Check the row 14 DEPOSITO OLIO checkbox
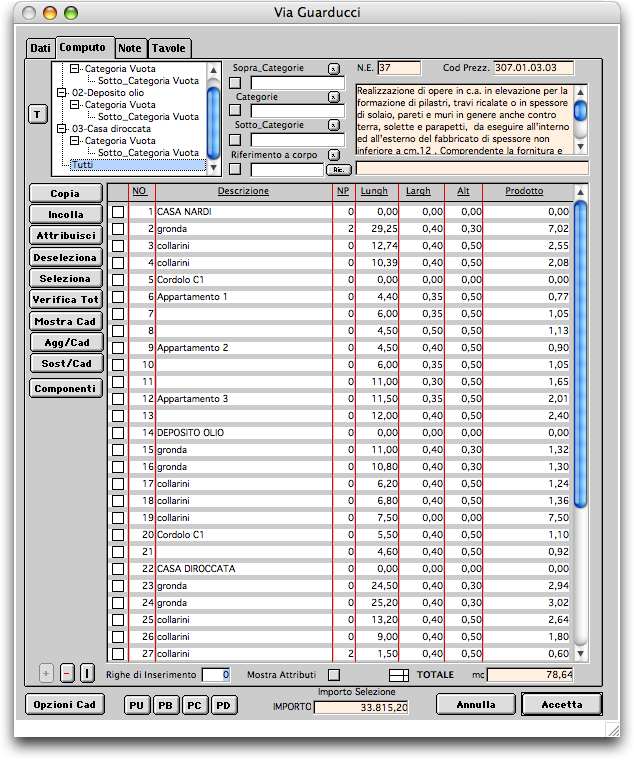The image size is (634, 760). (118, 433)
